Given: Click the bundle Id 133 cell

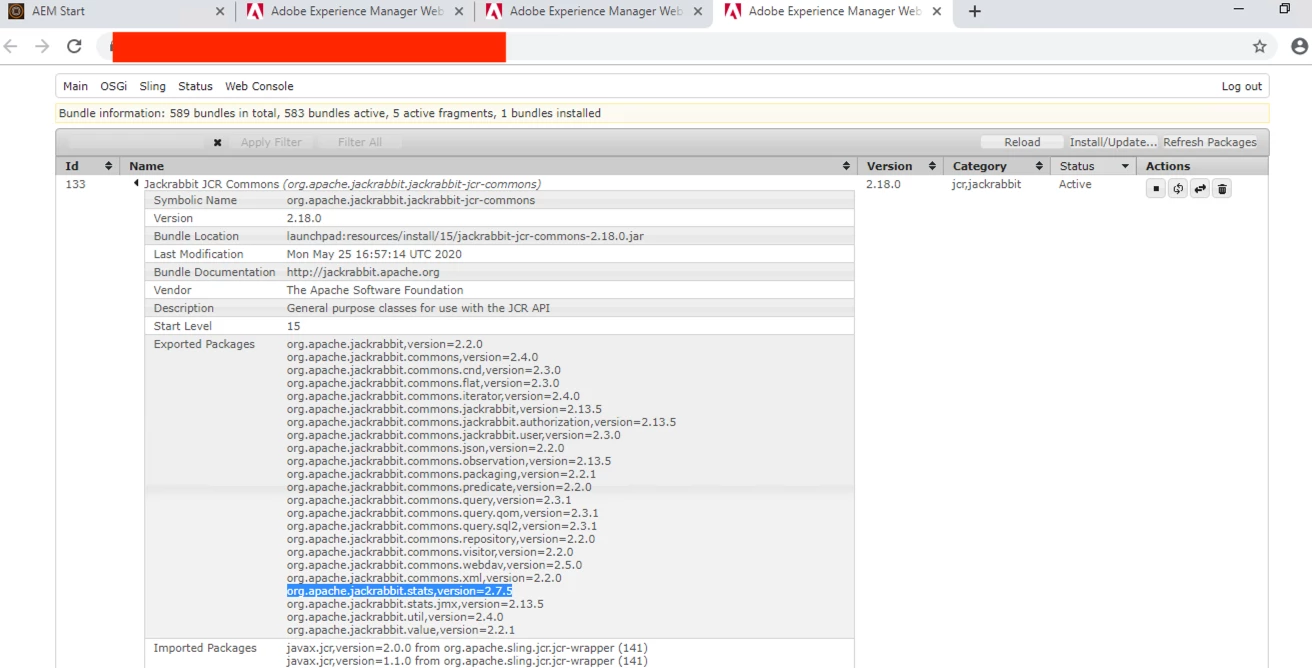Looking at the screenshot, I should (76, 184).
